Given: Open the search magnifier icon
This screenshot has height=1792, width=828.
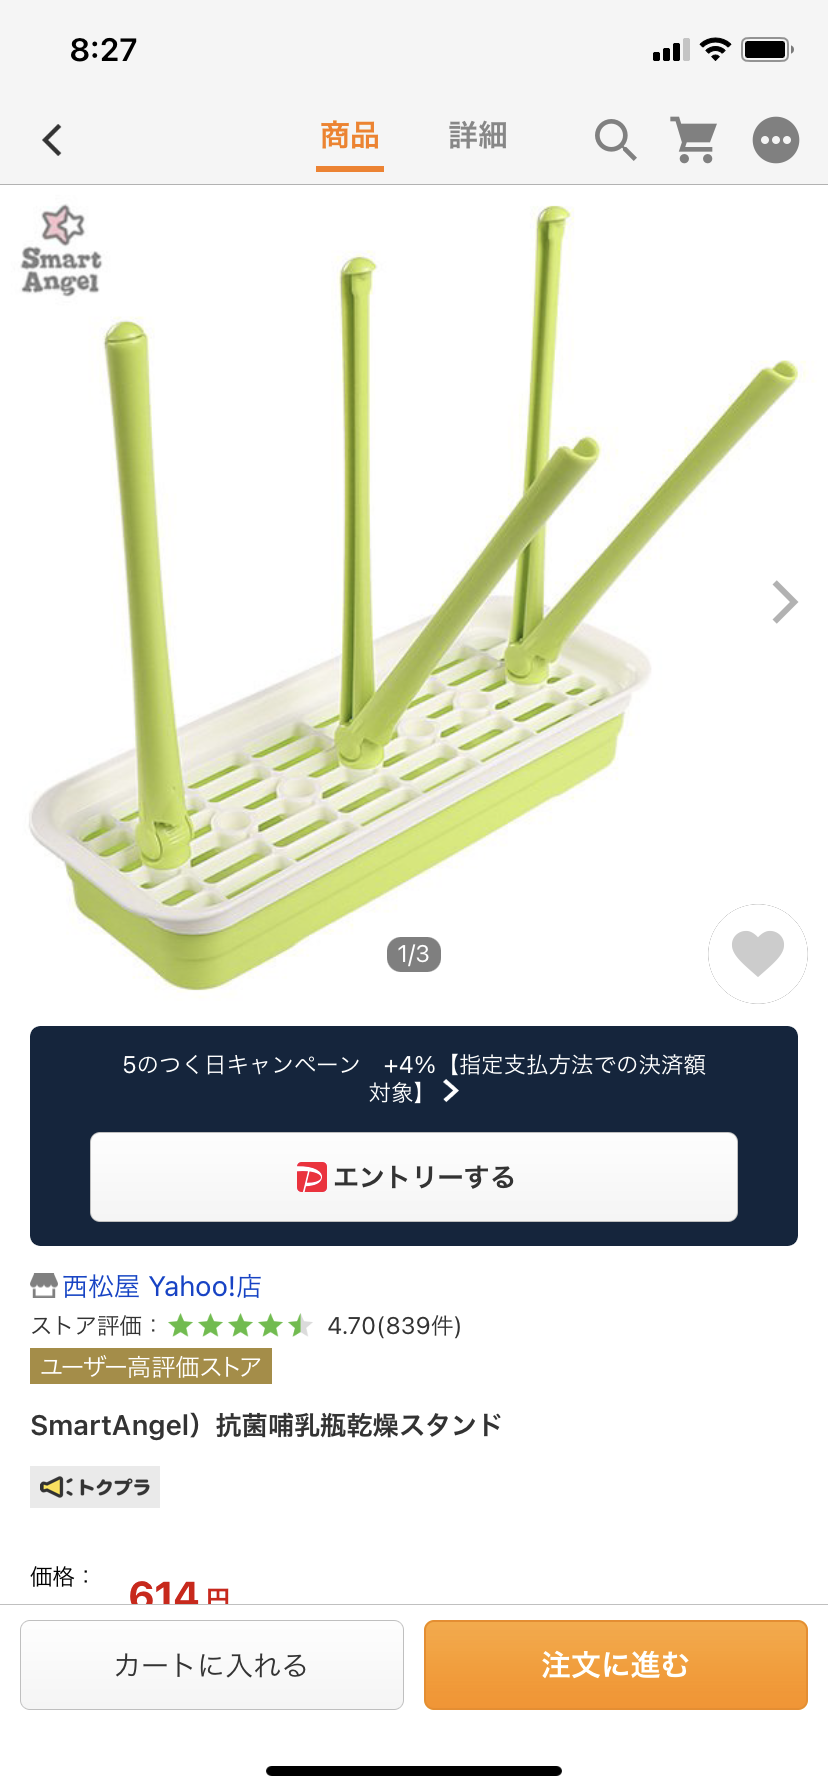Looking at the screenshot, I should (615, 140).
